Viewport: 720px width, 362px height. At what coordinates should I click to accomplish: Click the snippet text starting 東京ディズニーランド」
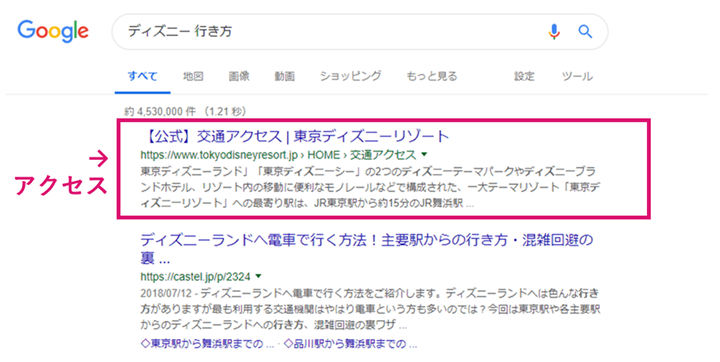(x=371, y=187)
